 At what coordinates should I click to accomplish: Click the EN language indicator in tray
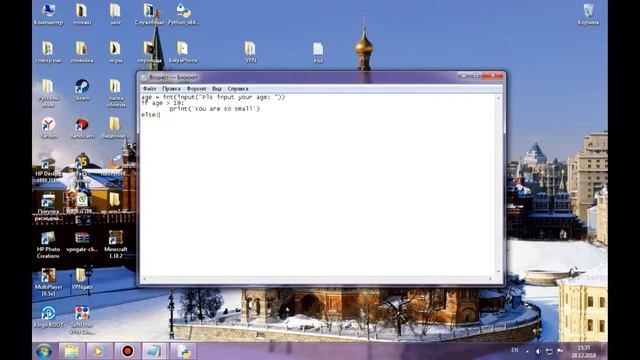click(x=515, y=350)
